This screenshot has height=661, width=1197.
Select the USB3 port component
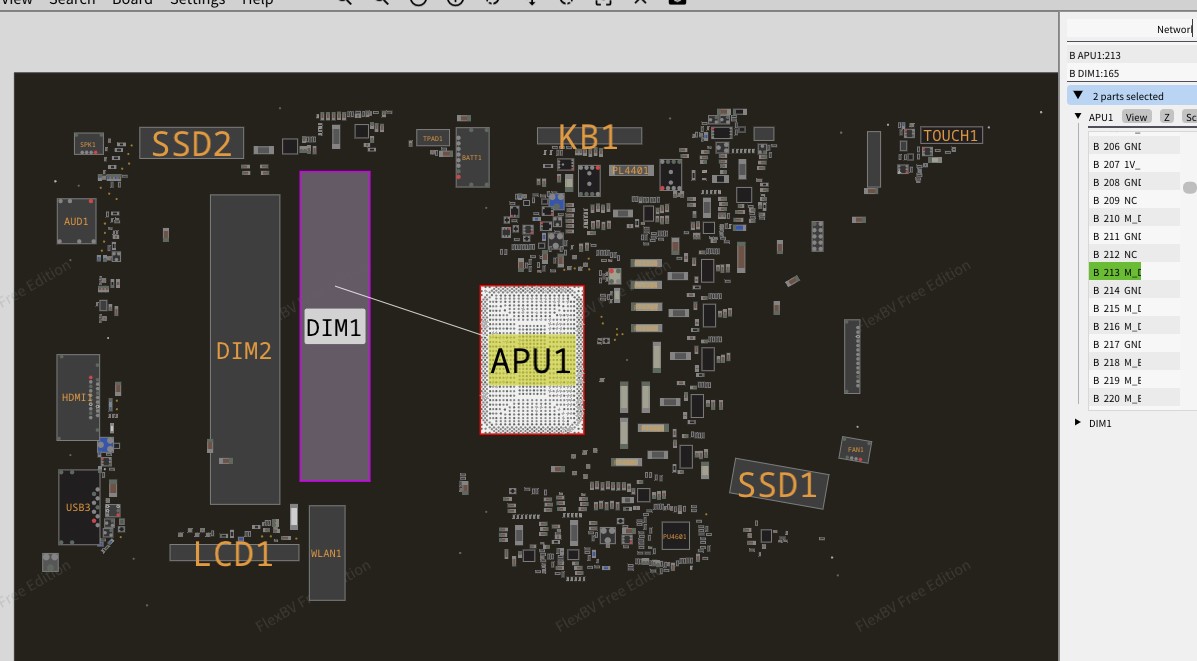click(x=78, y=507)
